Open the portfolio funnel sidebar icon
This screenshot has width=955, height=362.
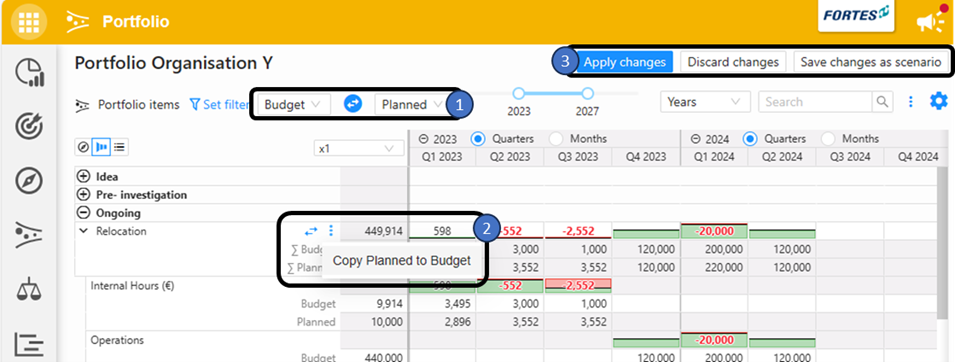point(29,235)
